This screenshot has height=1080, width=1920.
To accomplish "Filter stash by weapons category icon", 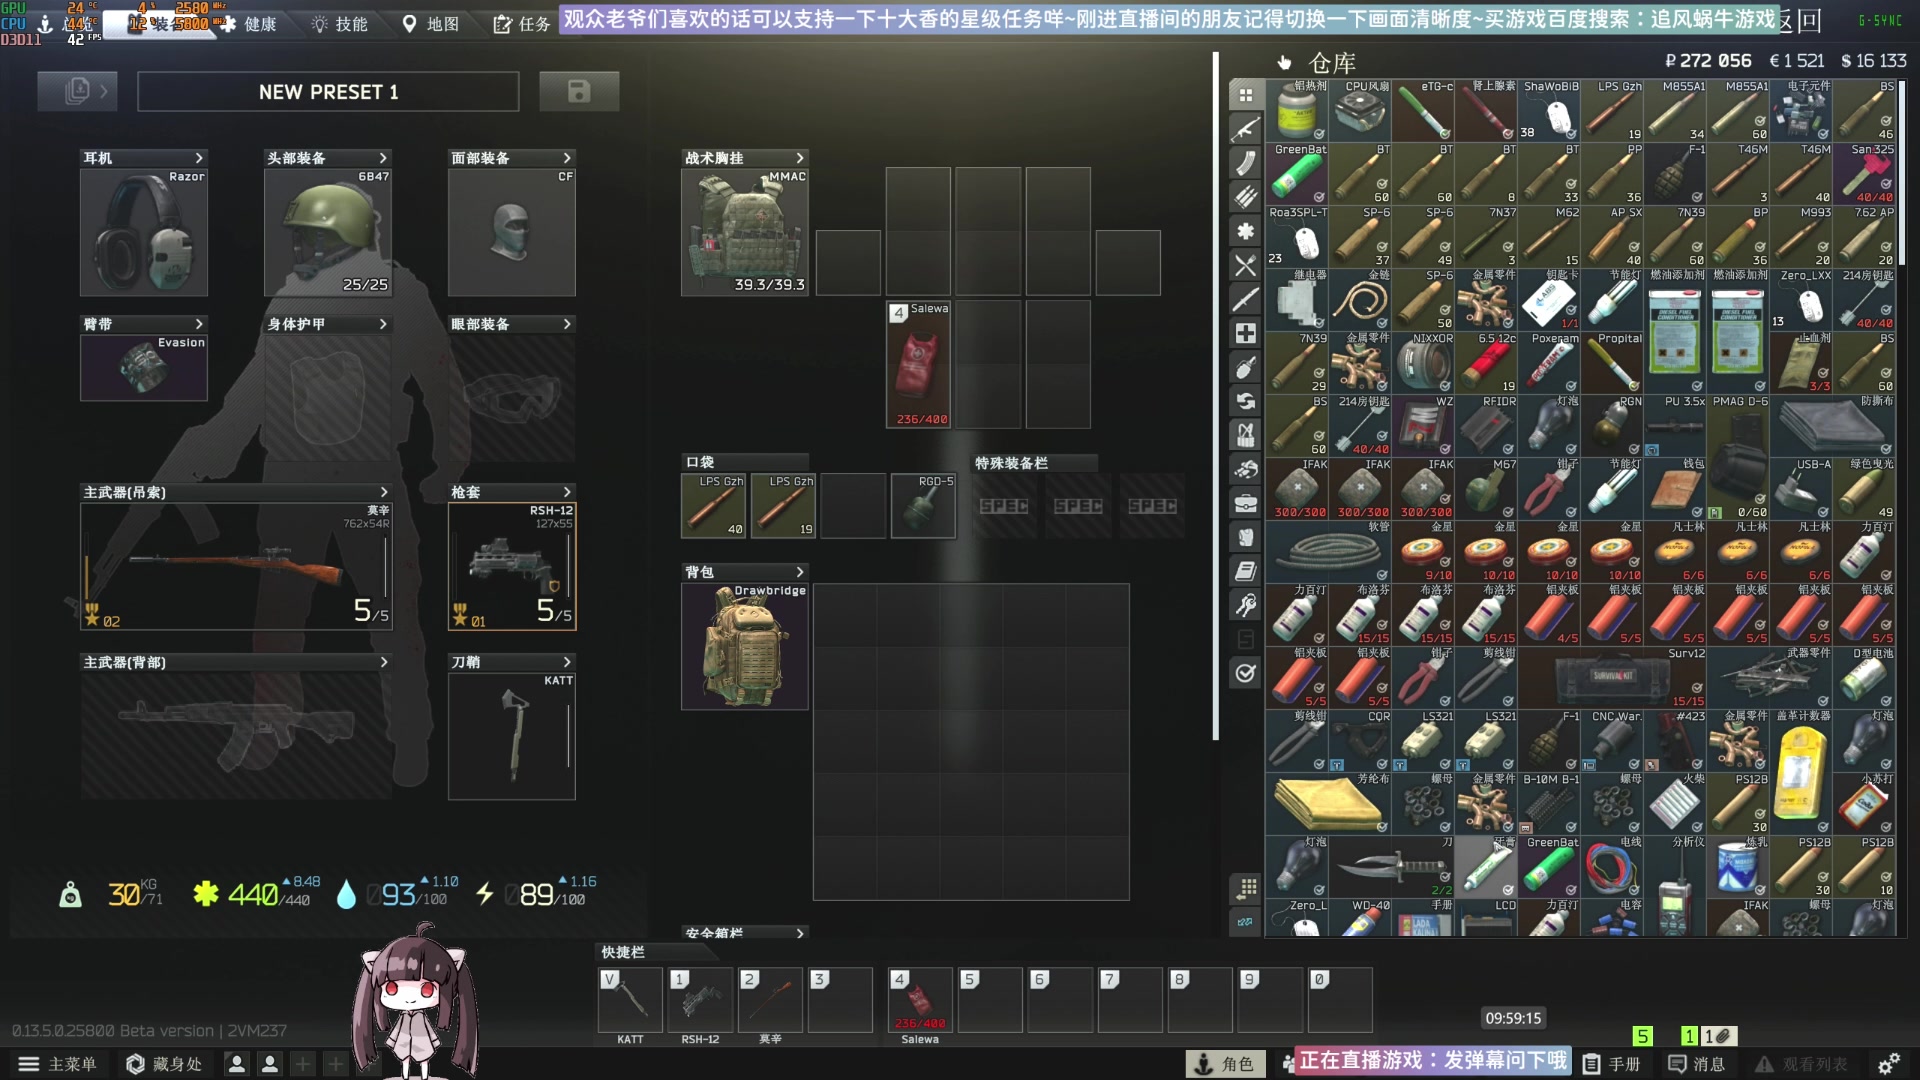I will [x=1245, y=129].
